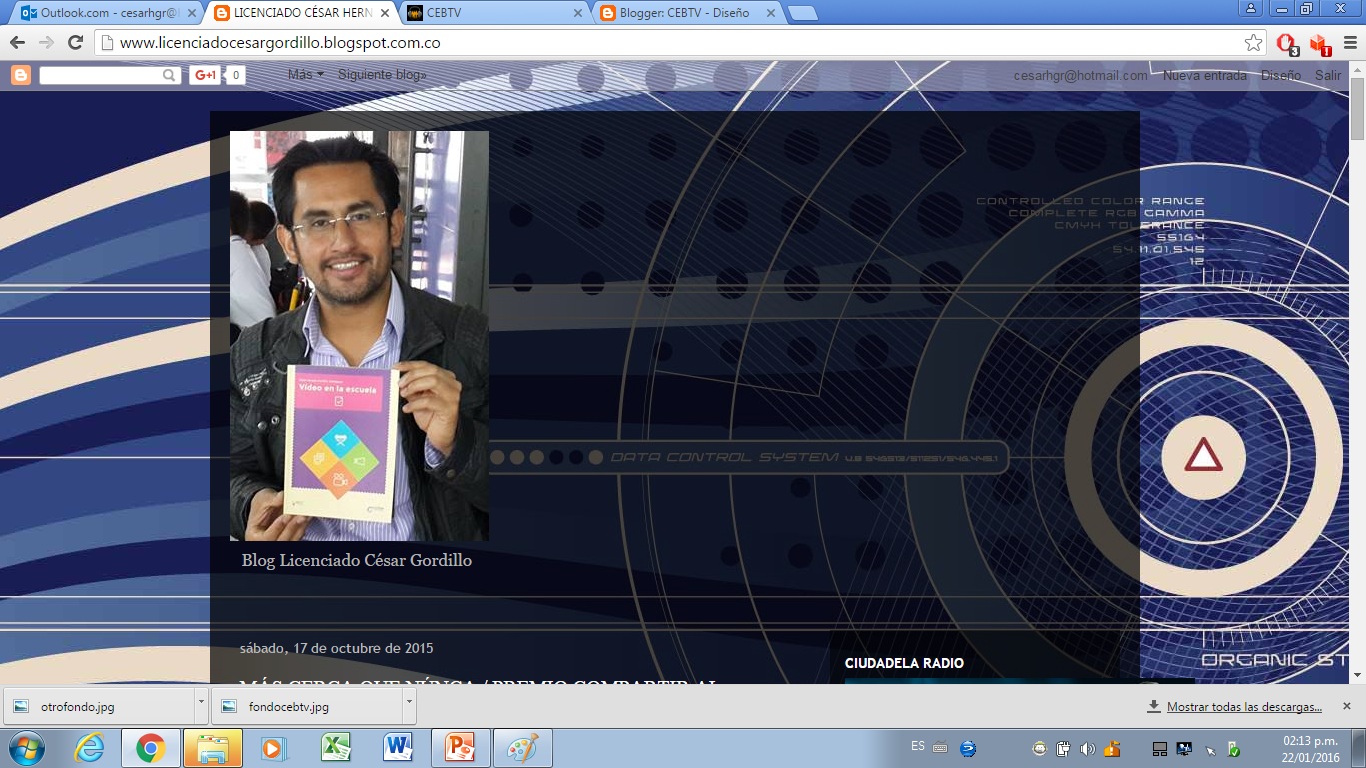
Task: Click the date 'sábado, 17 de octubre de 2015'
Action: 336,648
